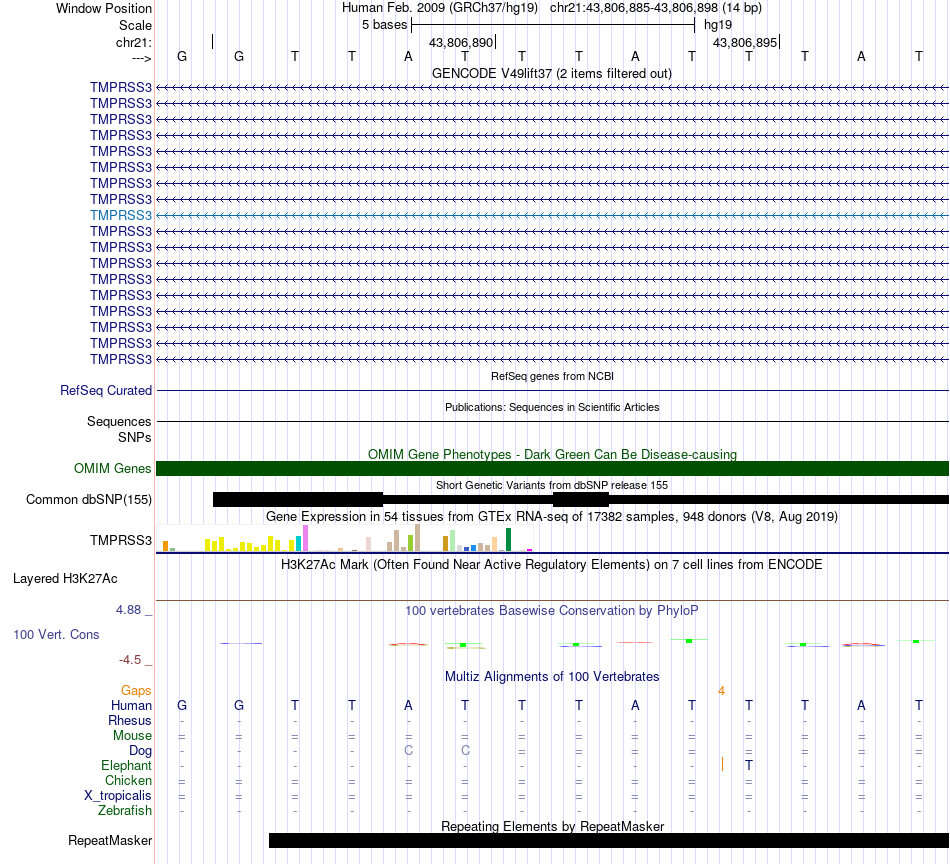
Task: Click the black RepeatMasker repeat bar
Action: 609,840
